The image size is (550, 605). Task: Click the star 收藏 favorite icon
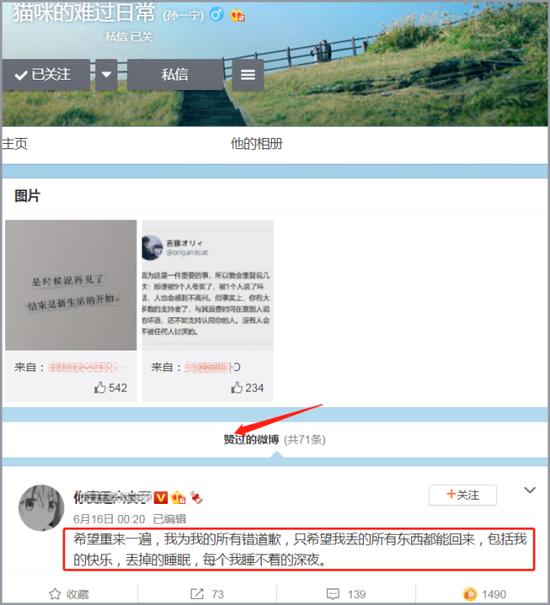point(55,594)
